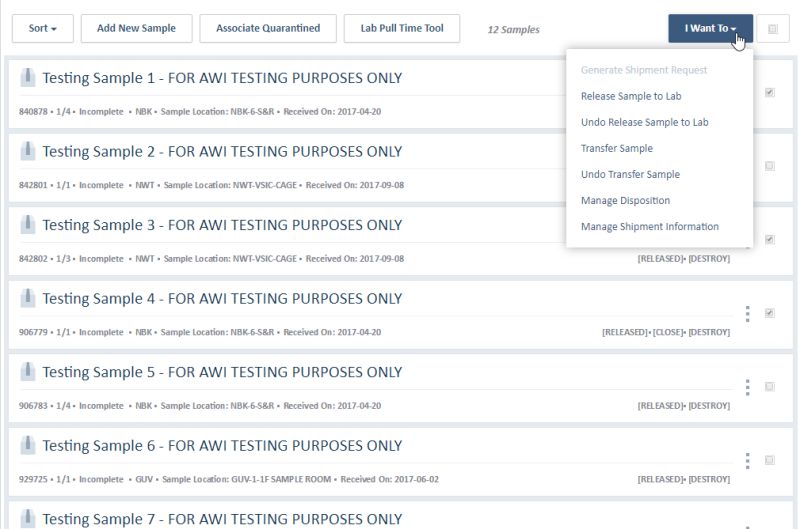Click [RELEASED]•[CLOSE]•[DESTROY] tags on Sample 4
Image resolution: width=800 pixels, height=529 pixels.
tap(666, 332)
